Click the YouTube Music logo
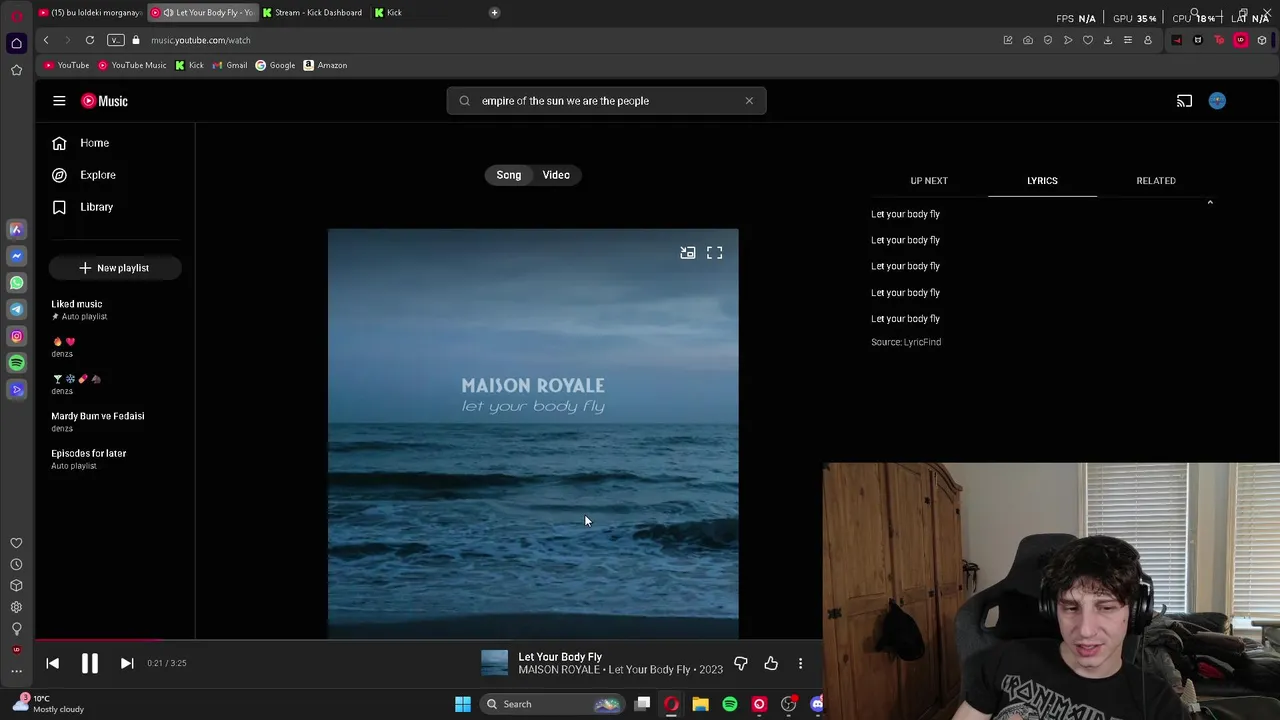1280x720 pixels. pyautogui.click(x=105, y=101)
